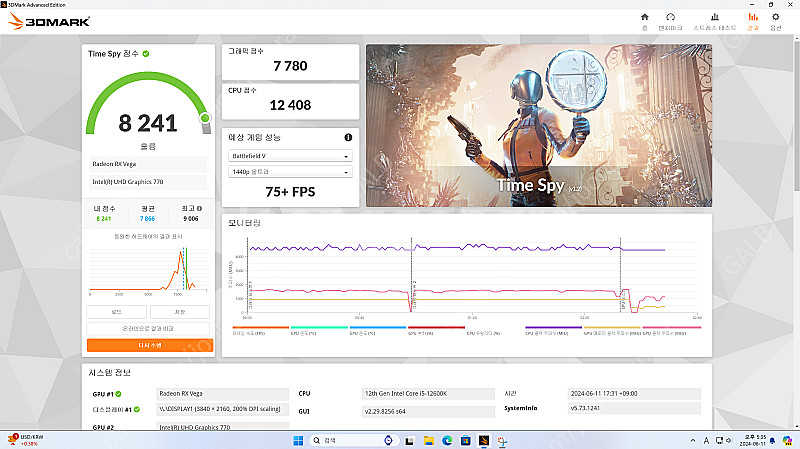Select the 2024-06-11 17:31 time value
The height and width of the screenshot is (449, 800).
click(x=634, y=393)
